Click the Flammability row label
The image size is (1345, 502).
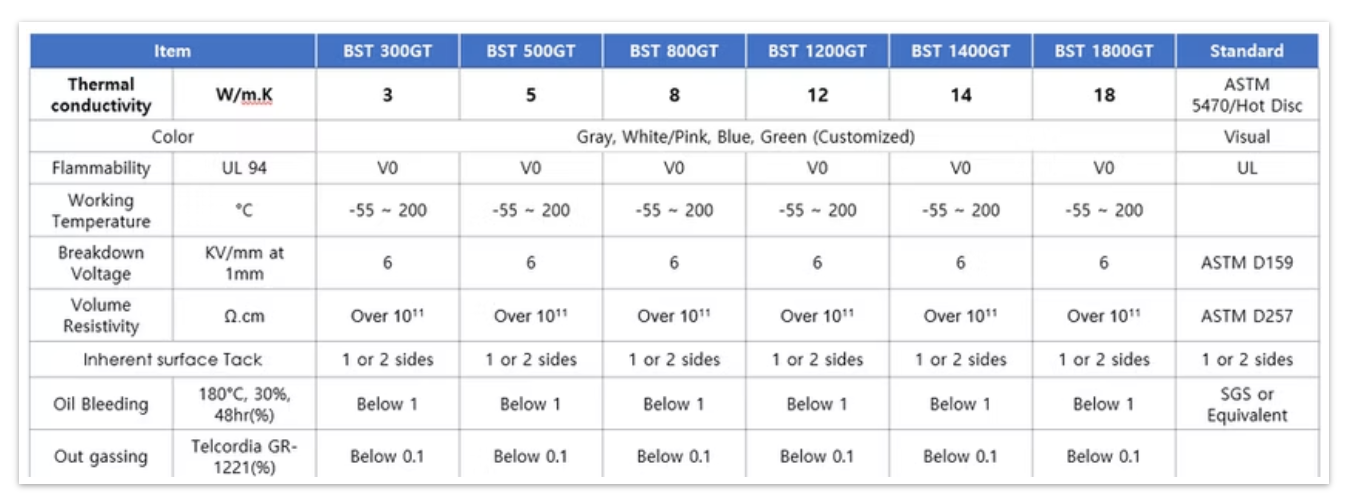[101, 168]
